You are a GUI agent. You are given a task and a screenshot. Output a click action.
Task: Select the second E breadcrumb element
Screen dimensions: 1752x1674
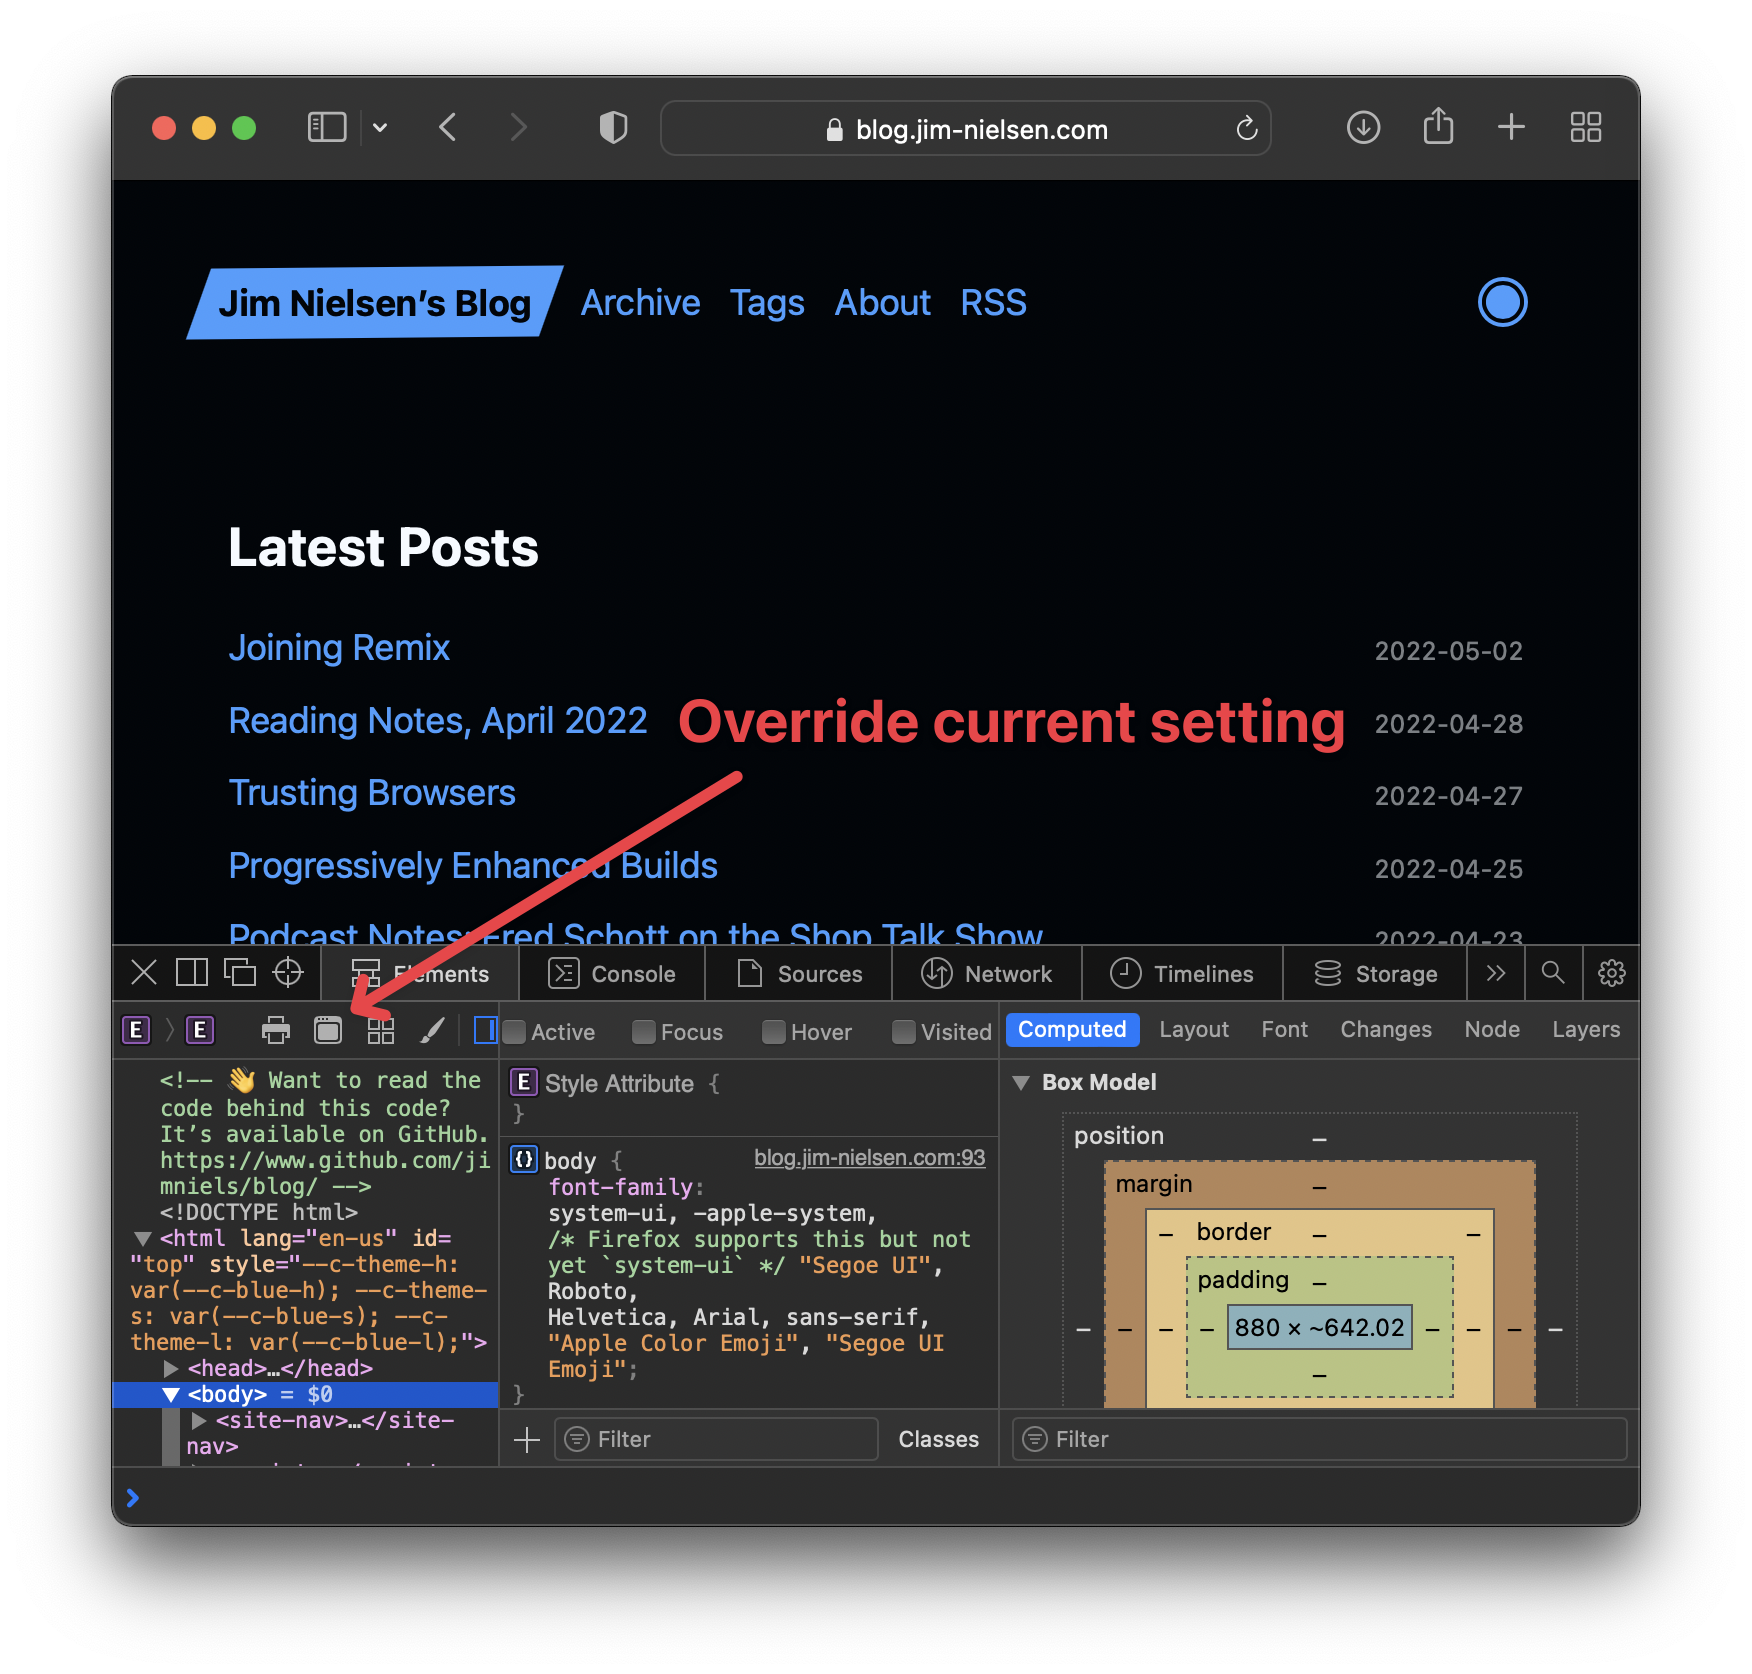(200, 1030)
